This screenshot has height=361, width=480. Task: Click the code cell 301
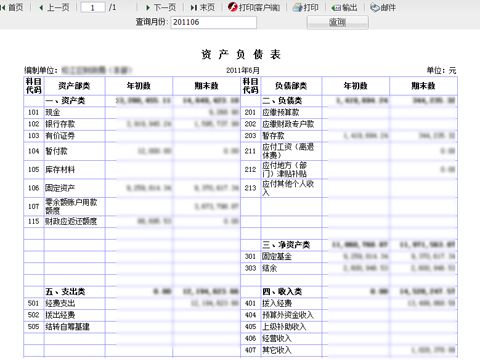[x=250, y=256]
